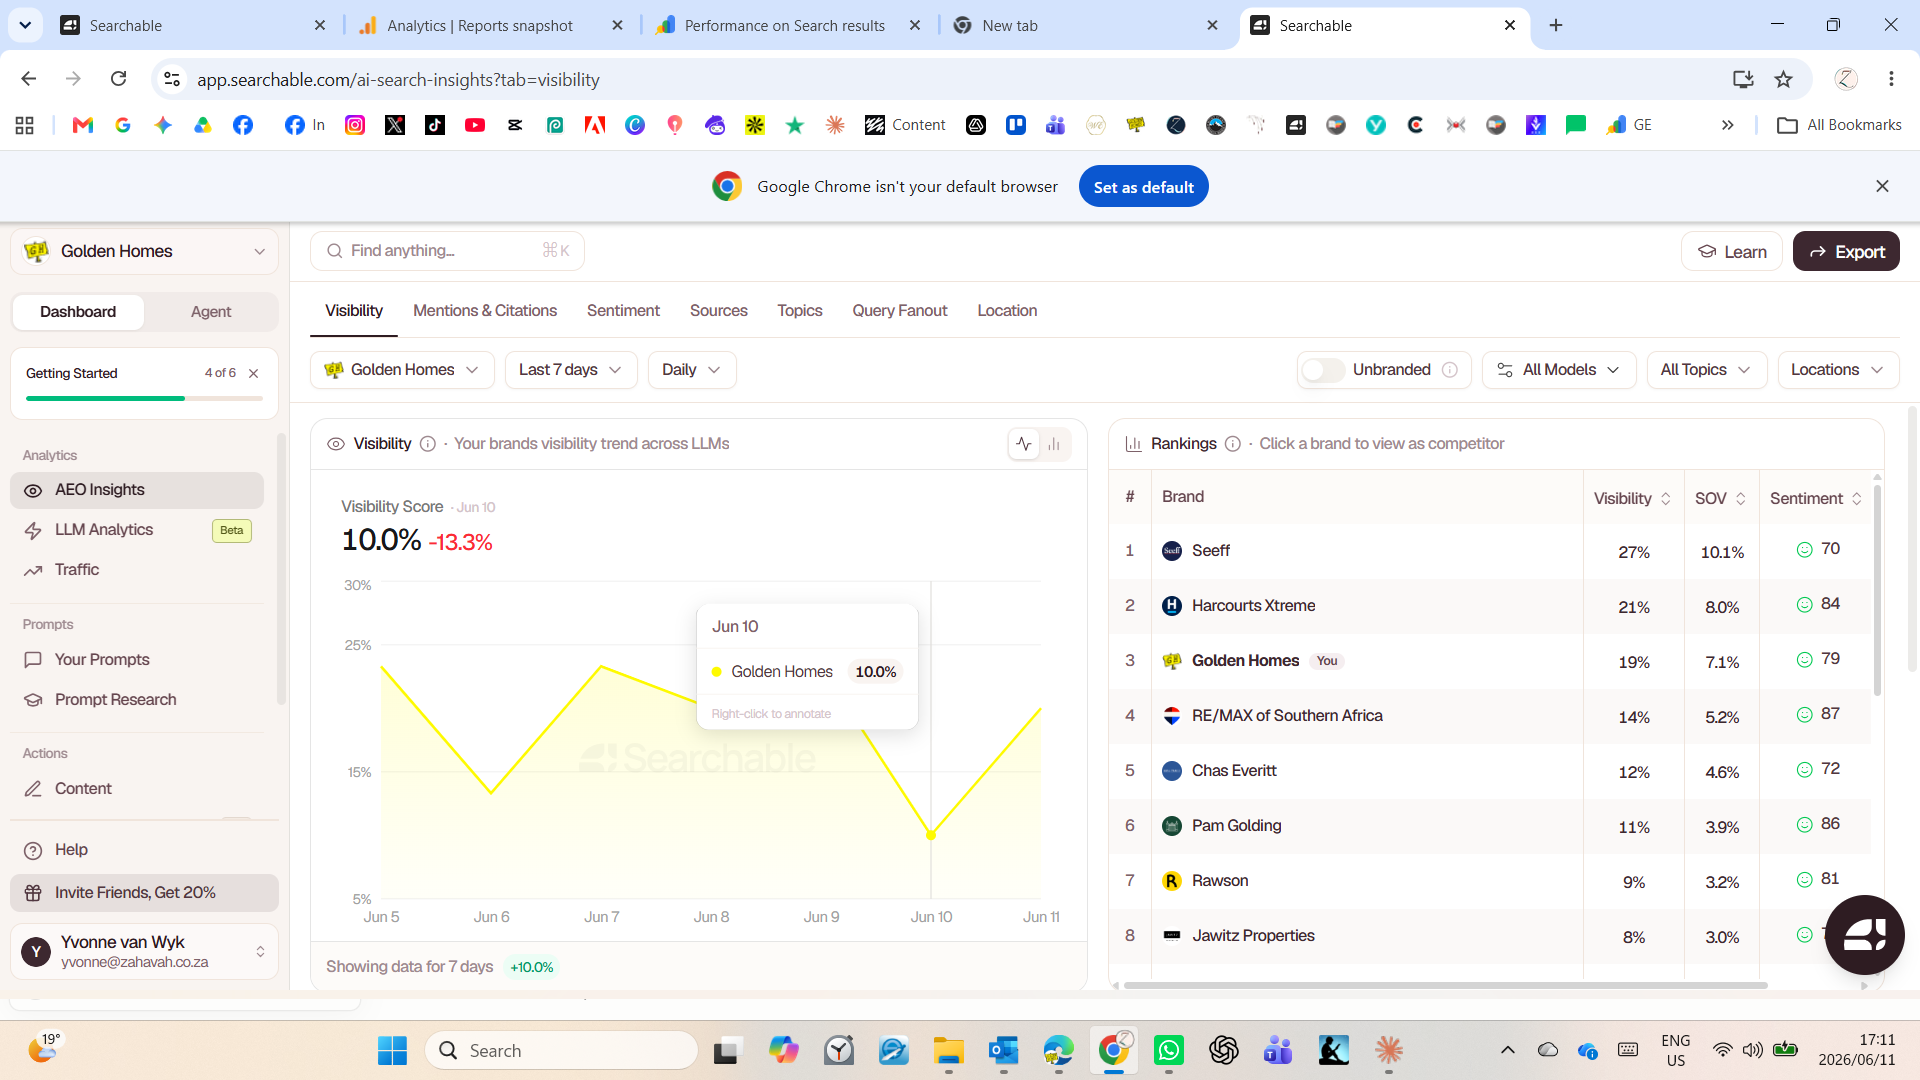Open Traffic in sidebar
Screen dimensions: 1920x1080
(137, 570)
